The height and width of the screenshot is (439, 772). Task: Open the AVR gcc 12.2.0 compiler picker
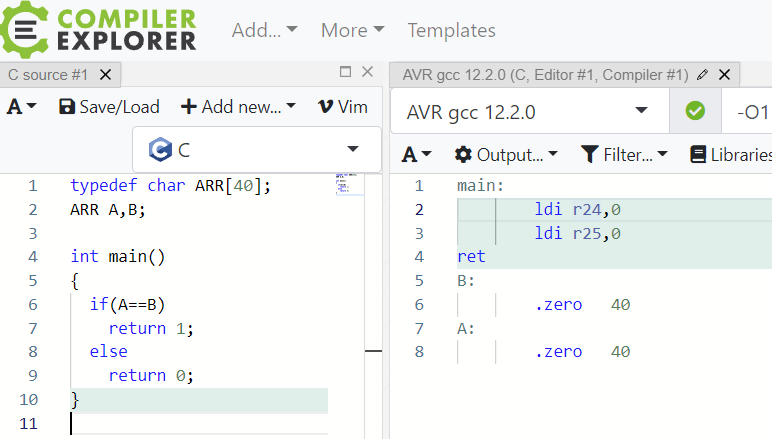(528, 112)
